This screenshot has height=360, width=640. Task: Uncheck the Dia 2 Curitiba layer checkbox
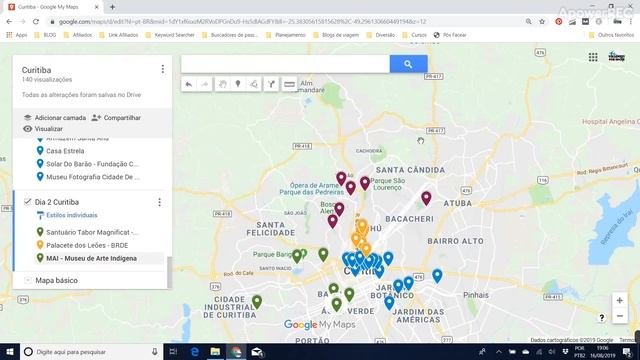click(x=27, y=202)
